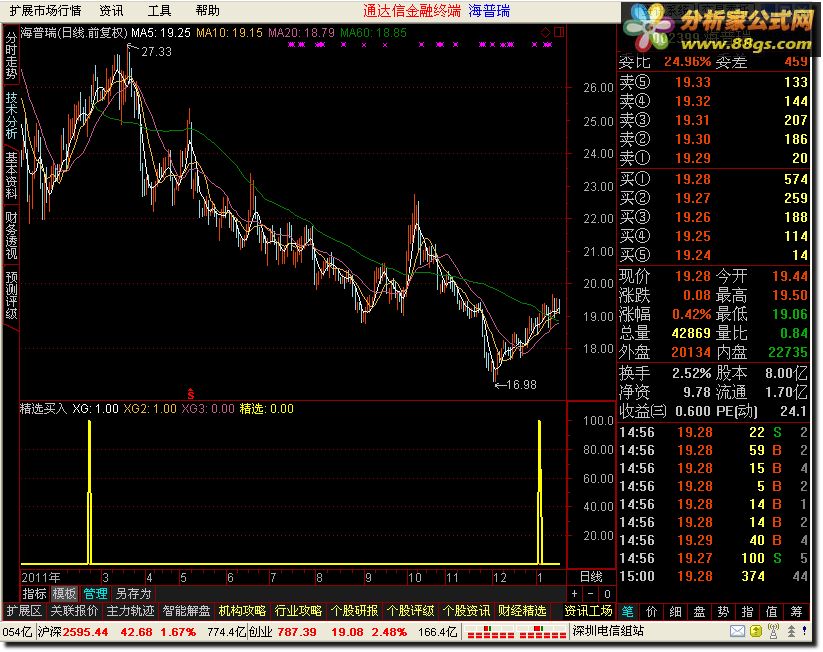Click the yellow square status bar icon
The width and height of the screenshot is (823, 652).
[755, 632]
